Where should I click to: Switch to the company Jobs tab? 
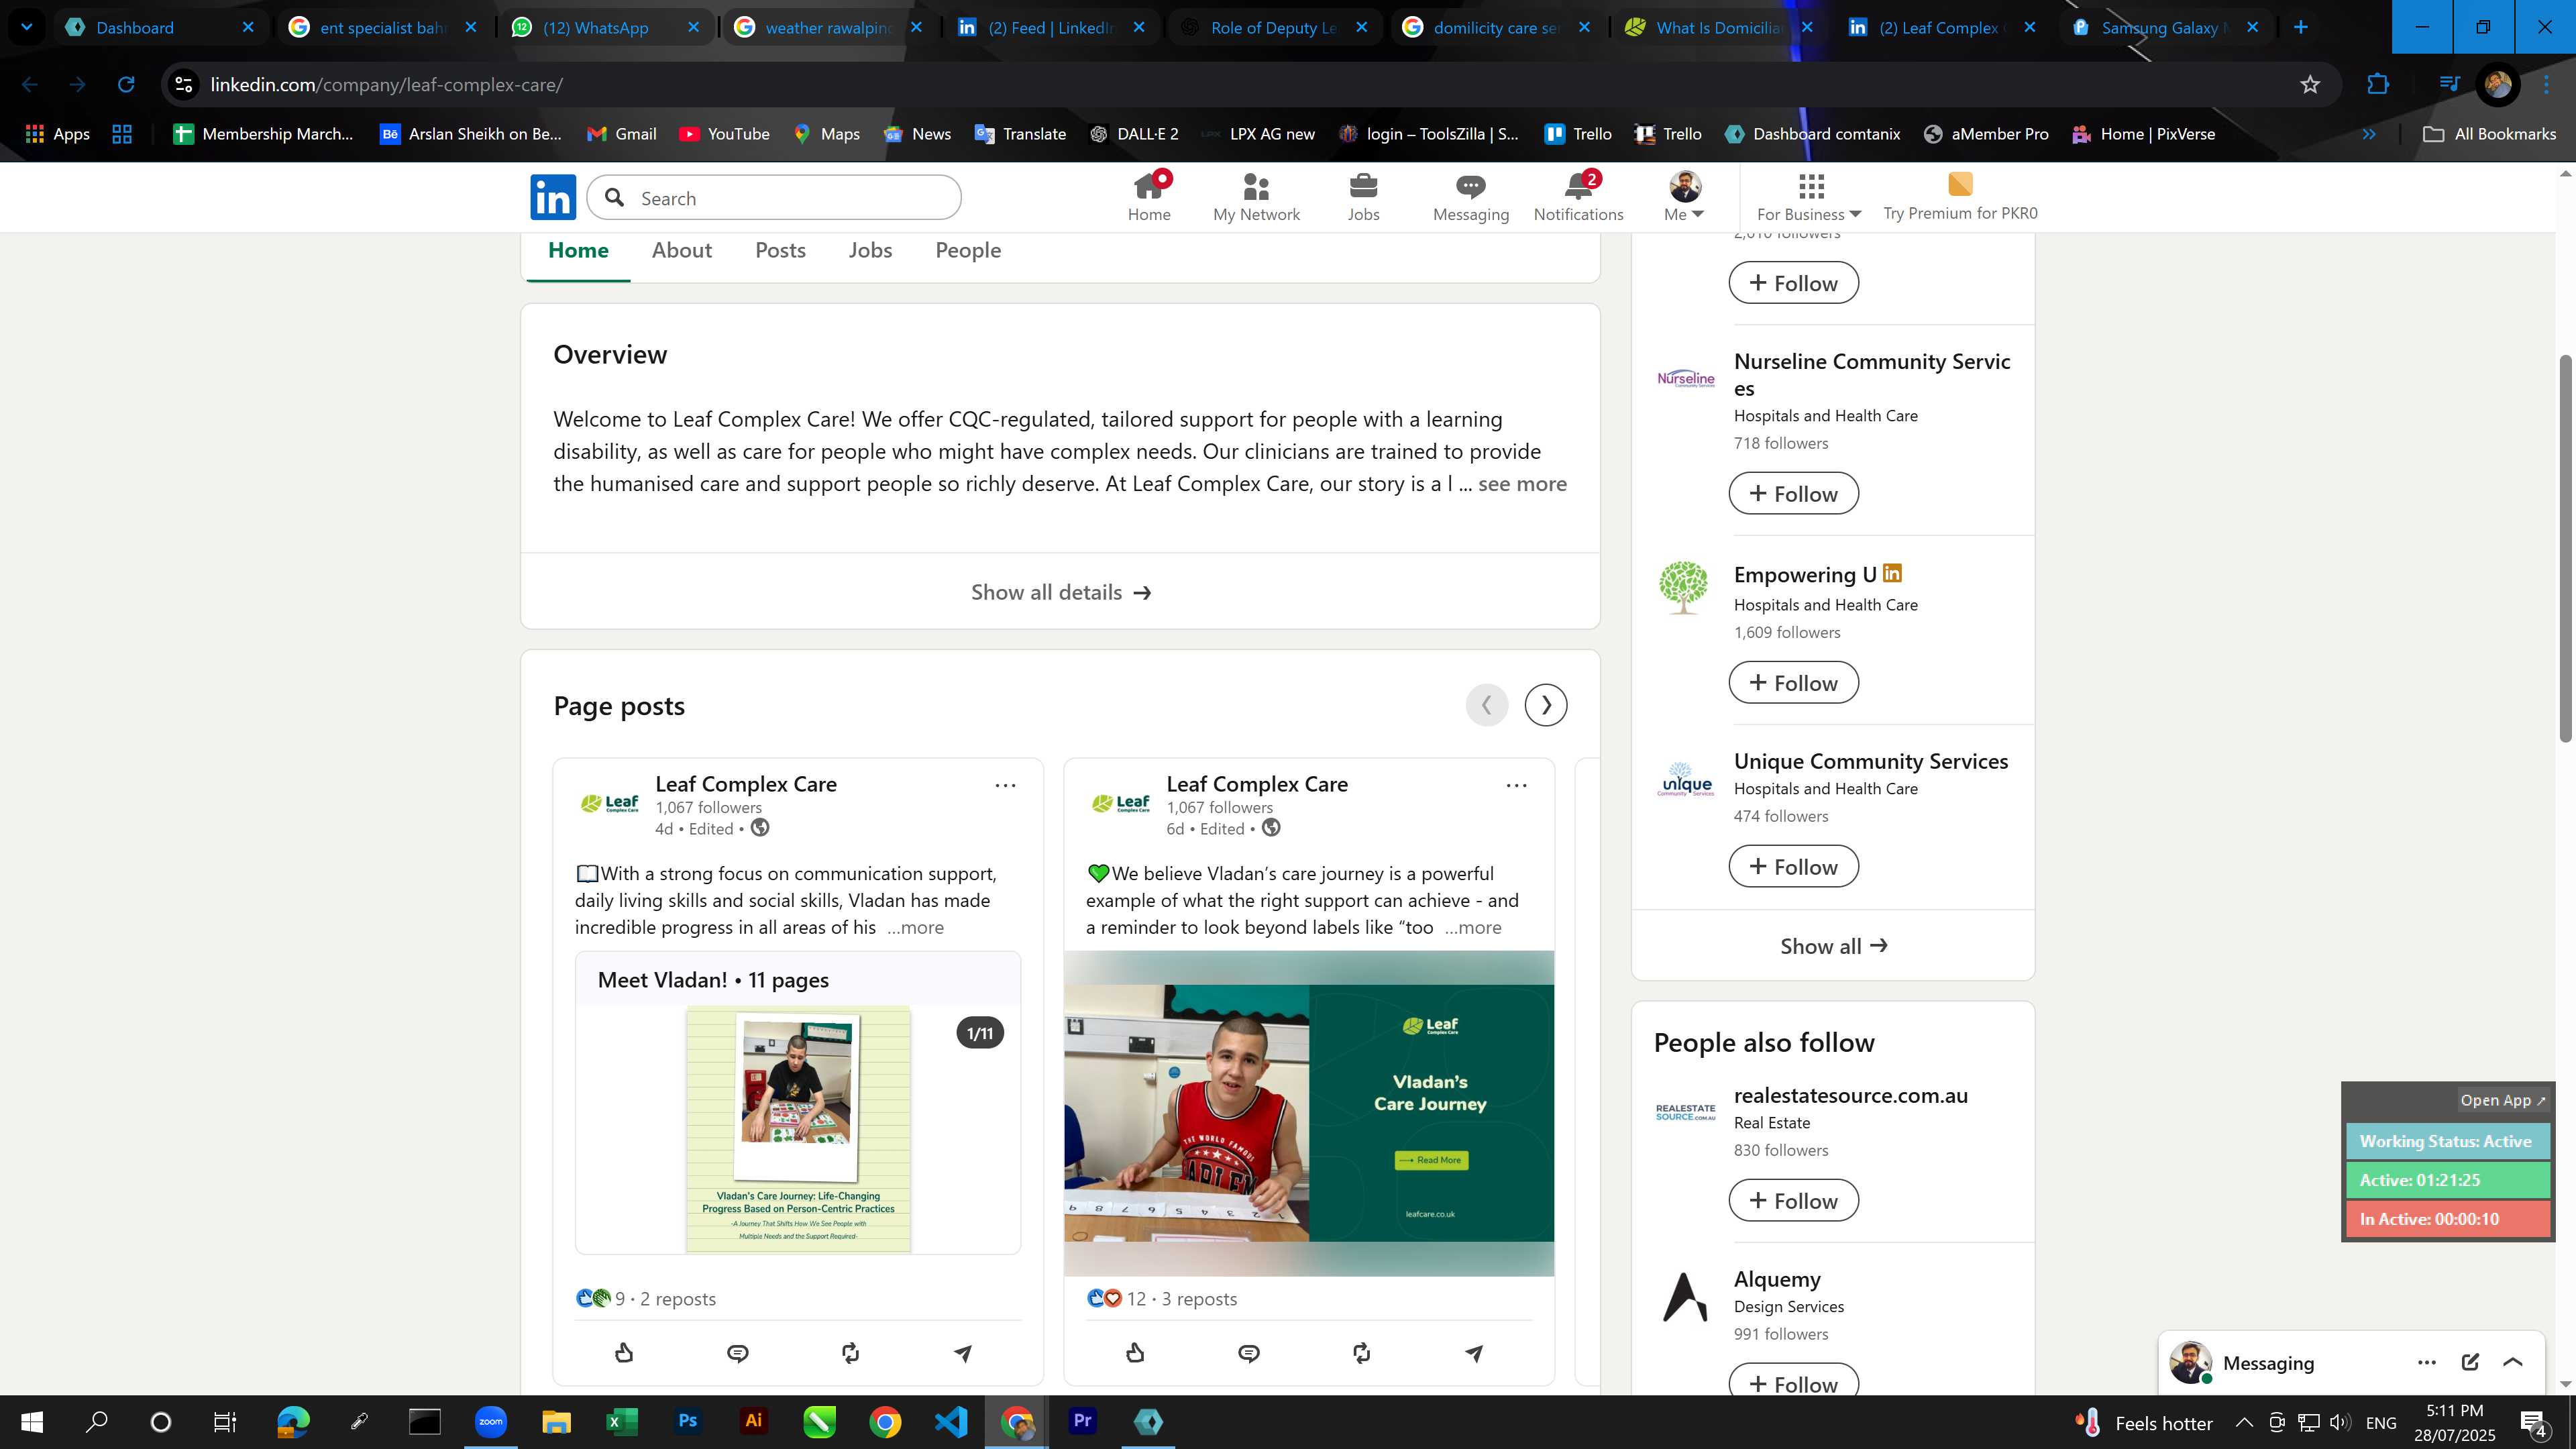(870, 250)
